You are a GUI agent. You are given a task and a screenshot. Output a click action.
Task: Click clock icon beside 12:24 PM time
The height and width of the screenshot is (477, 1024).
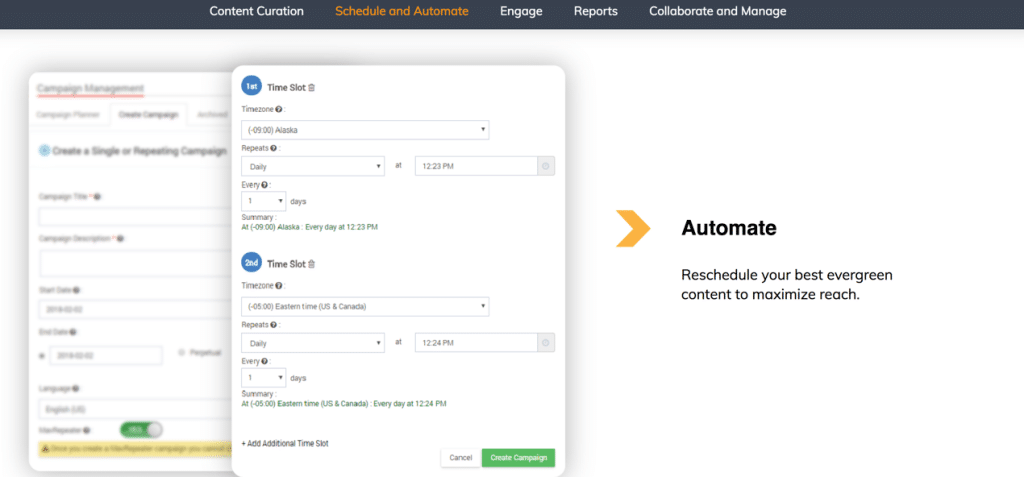(546, 343)
